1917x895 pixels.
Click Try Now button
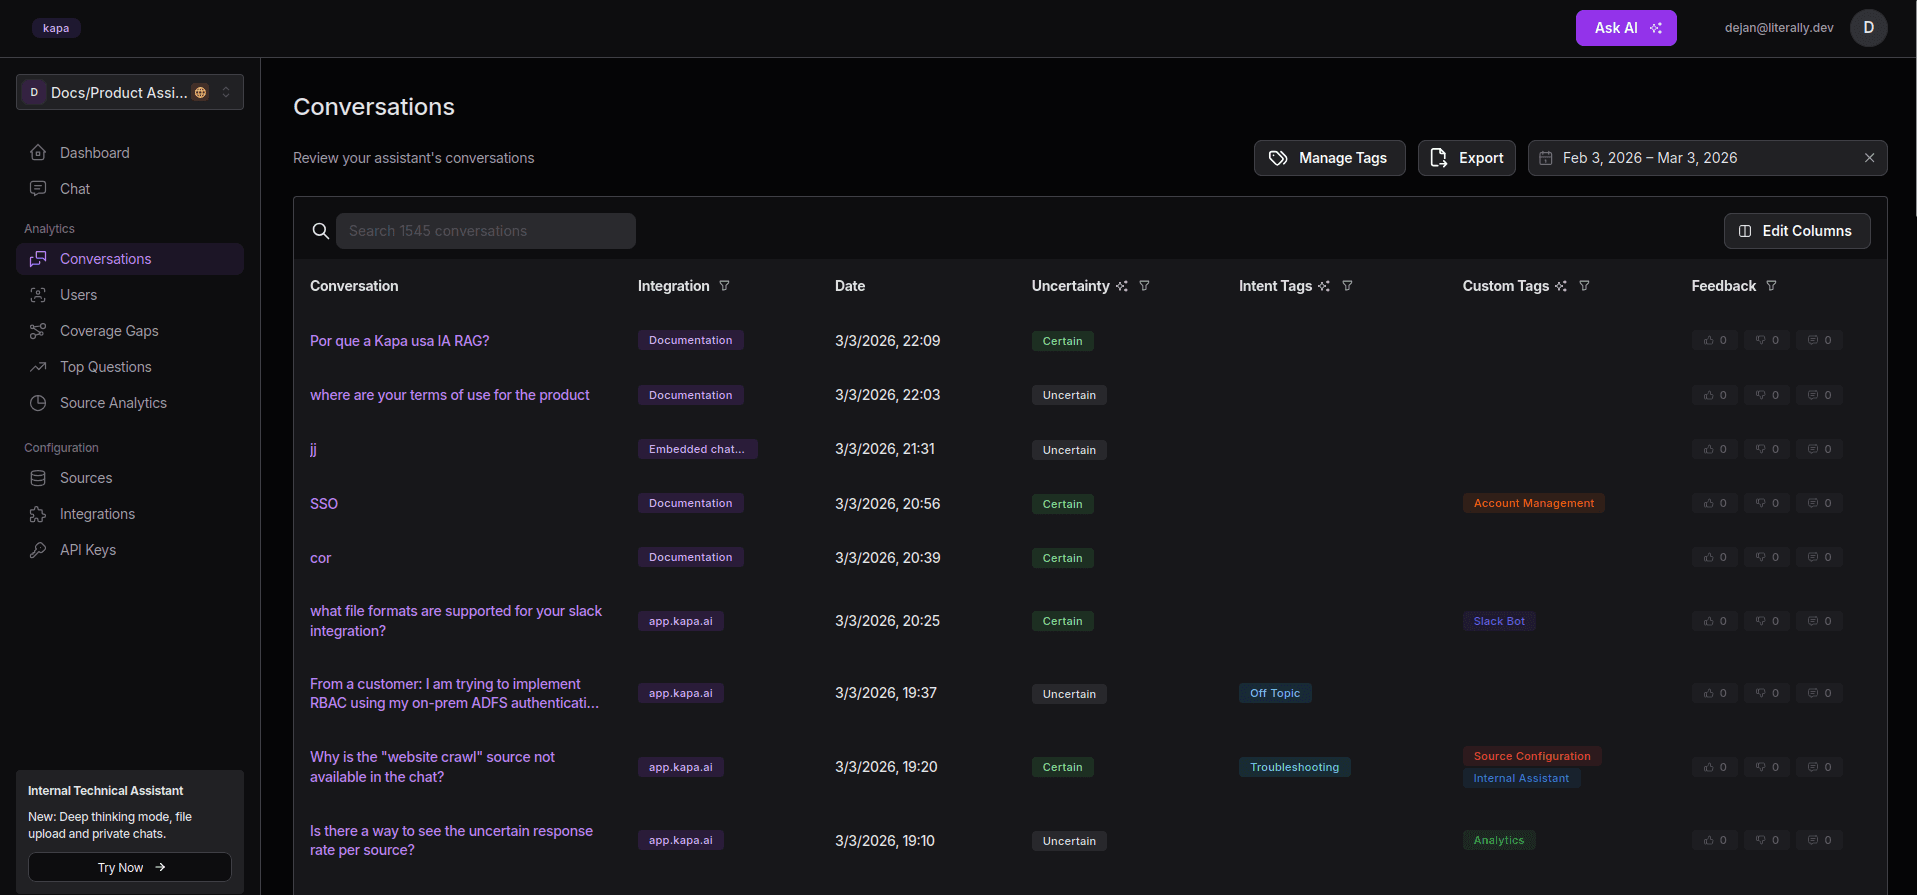[130, 867]
